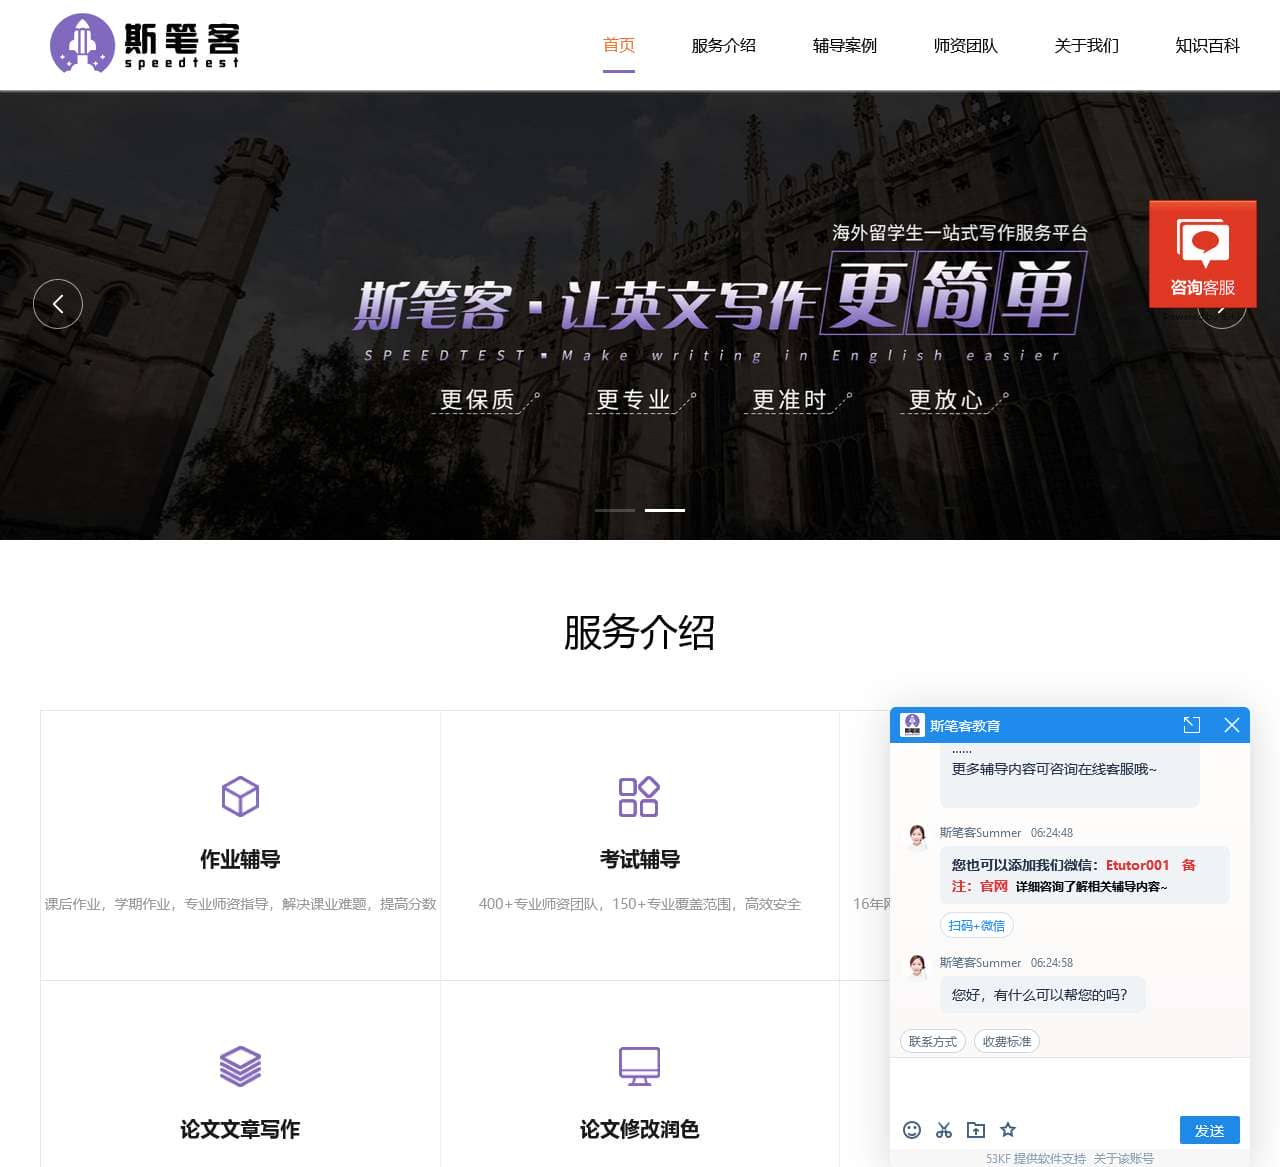1280x1167 pixels.
Task: Select the emoji smiley icon in chat
Action: [x=912, y=1129]
